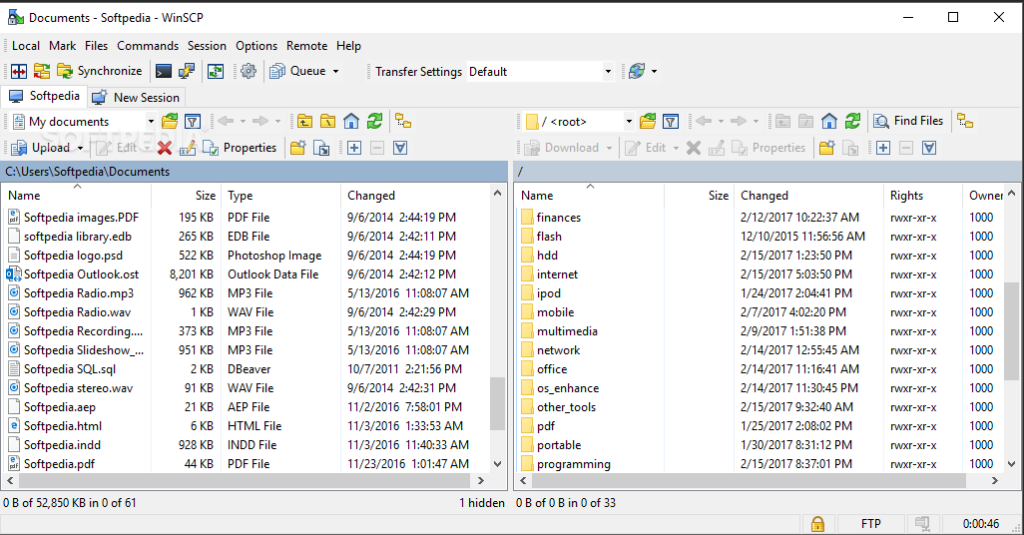The image size is (1024, 535).
Task: Click the local panel filter icon
Action: [192, 122]
